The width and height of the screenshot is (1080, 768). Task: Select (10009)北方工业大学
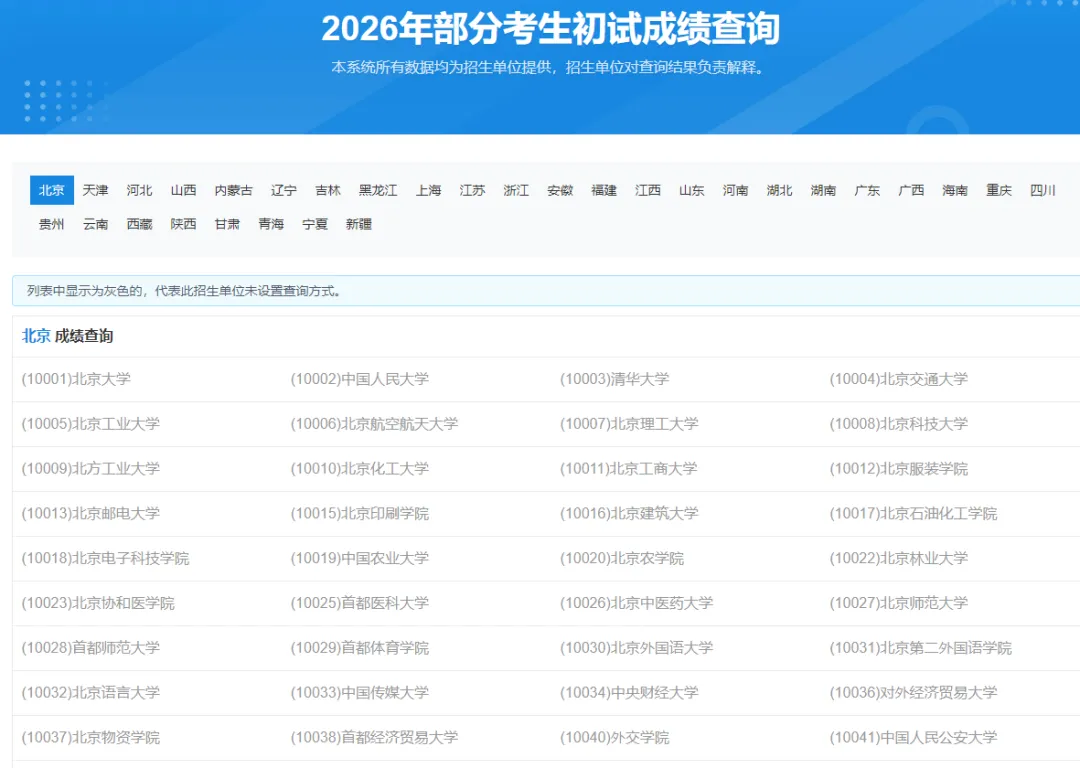(90, 468)
